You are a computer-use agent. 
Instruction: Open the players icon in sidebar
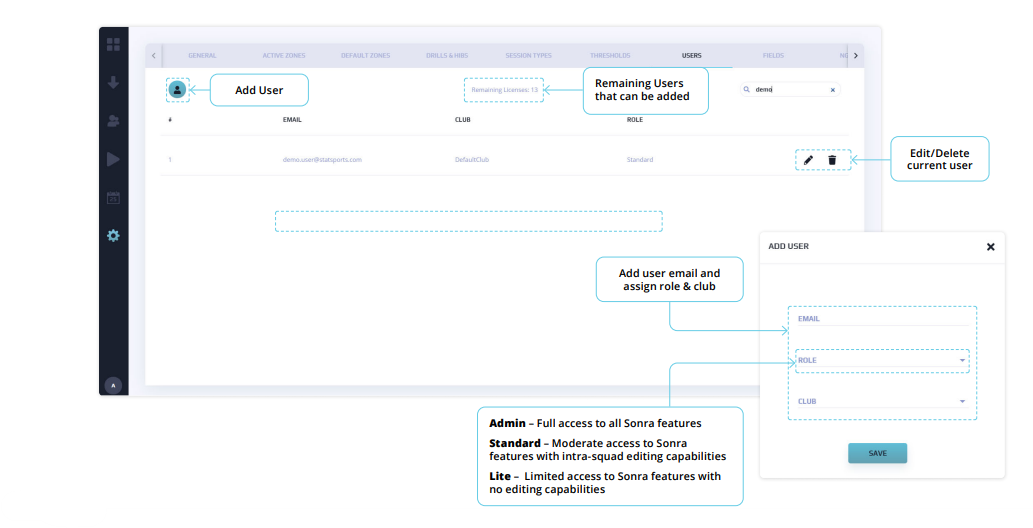113,121
